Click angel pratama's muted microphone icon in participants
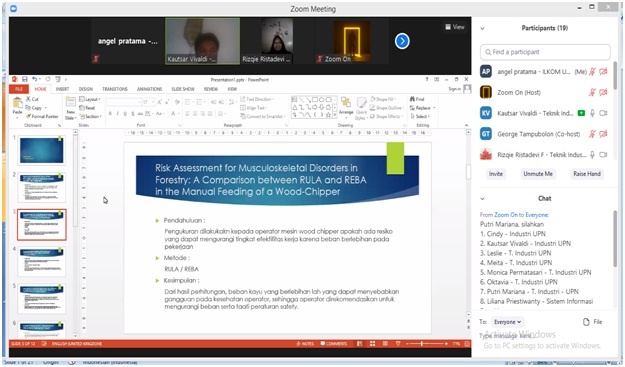The width and height of the screenshot is (625, 367). coord(592,72)
